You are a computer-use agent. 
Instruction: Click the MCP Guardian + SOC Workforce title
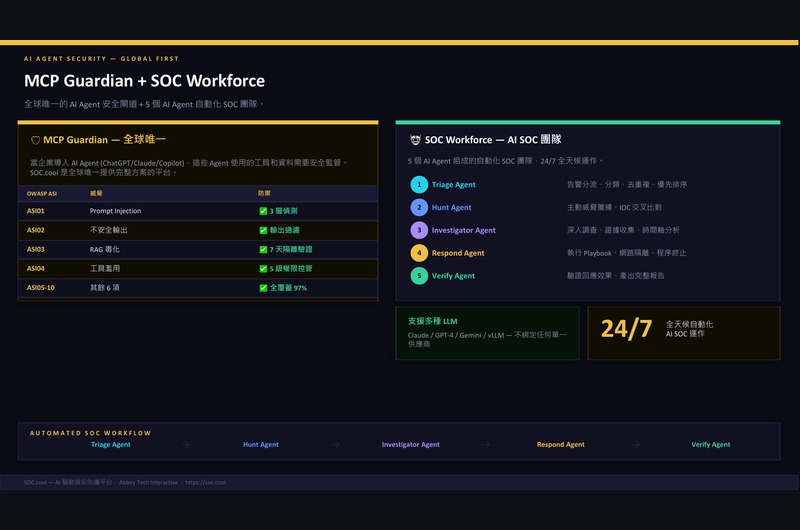pos(144,81)
